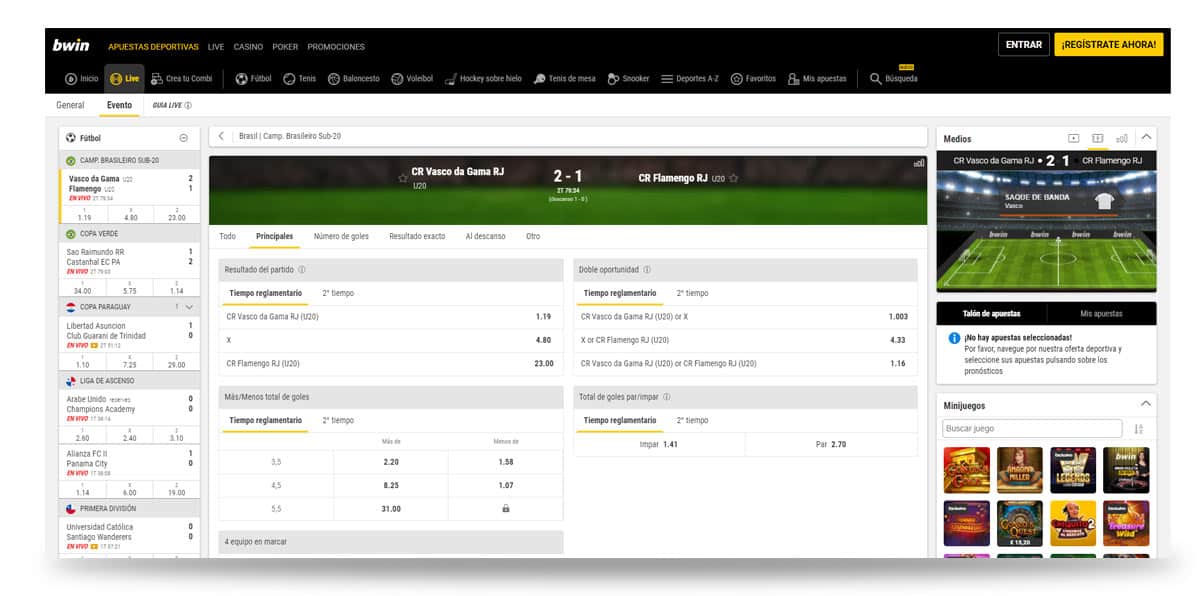Pick Par at 2.70
The image size is (1200, 596).
point(831,444)
